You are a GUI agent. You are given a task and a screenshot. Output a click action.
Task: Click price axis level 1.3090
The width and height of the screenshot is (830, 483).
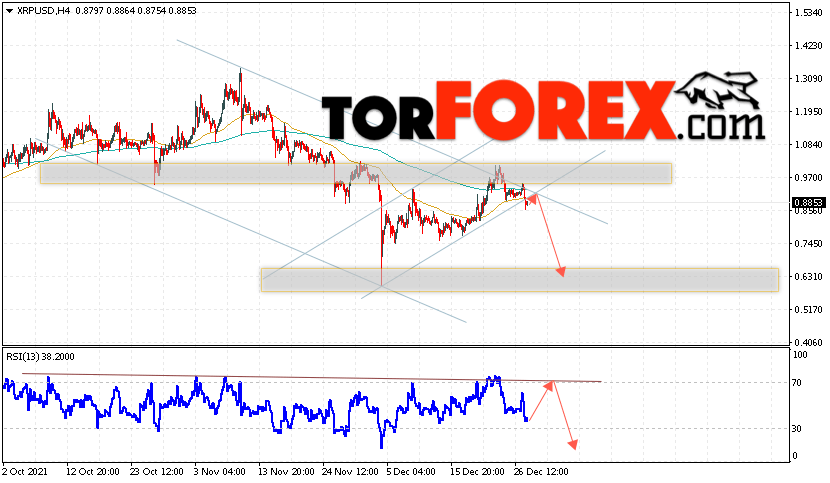point(809,78)
